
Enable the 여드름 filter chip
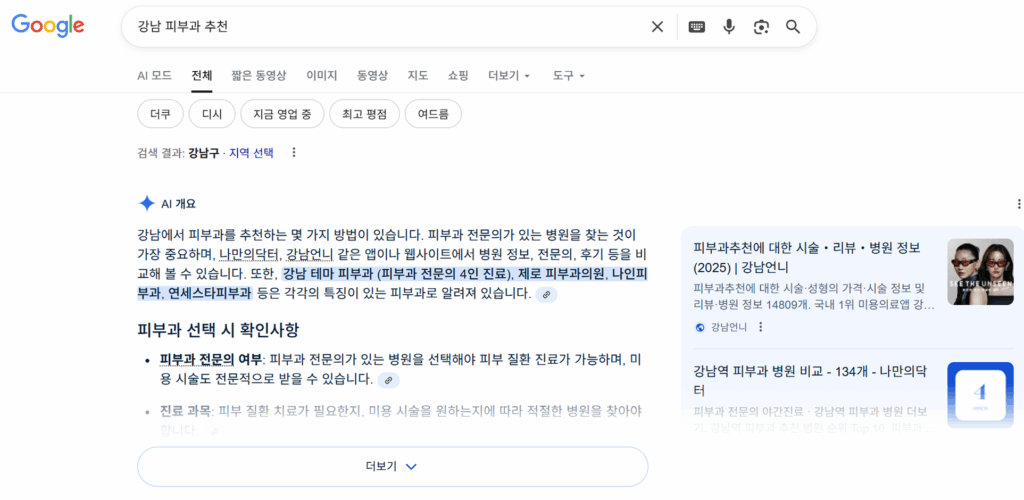pyautogui.click(x=433, y=114)
